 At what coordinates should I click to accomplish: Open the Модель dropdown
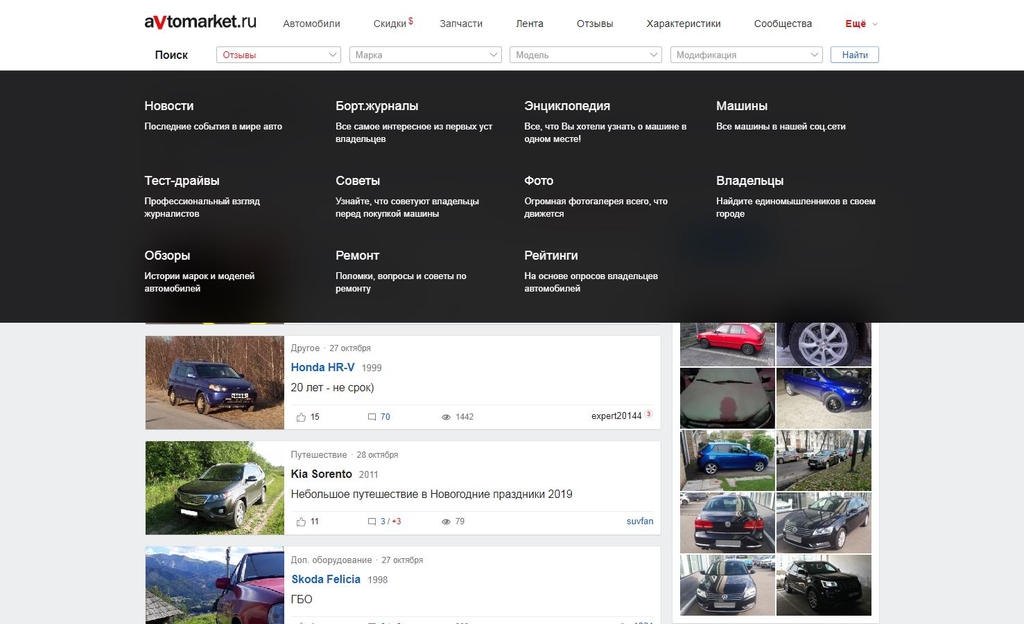click(x=586, y=55)
